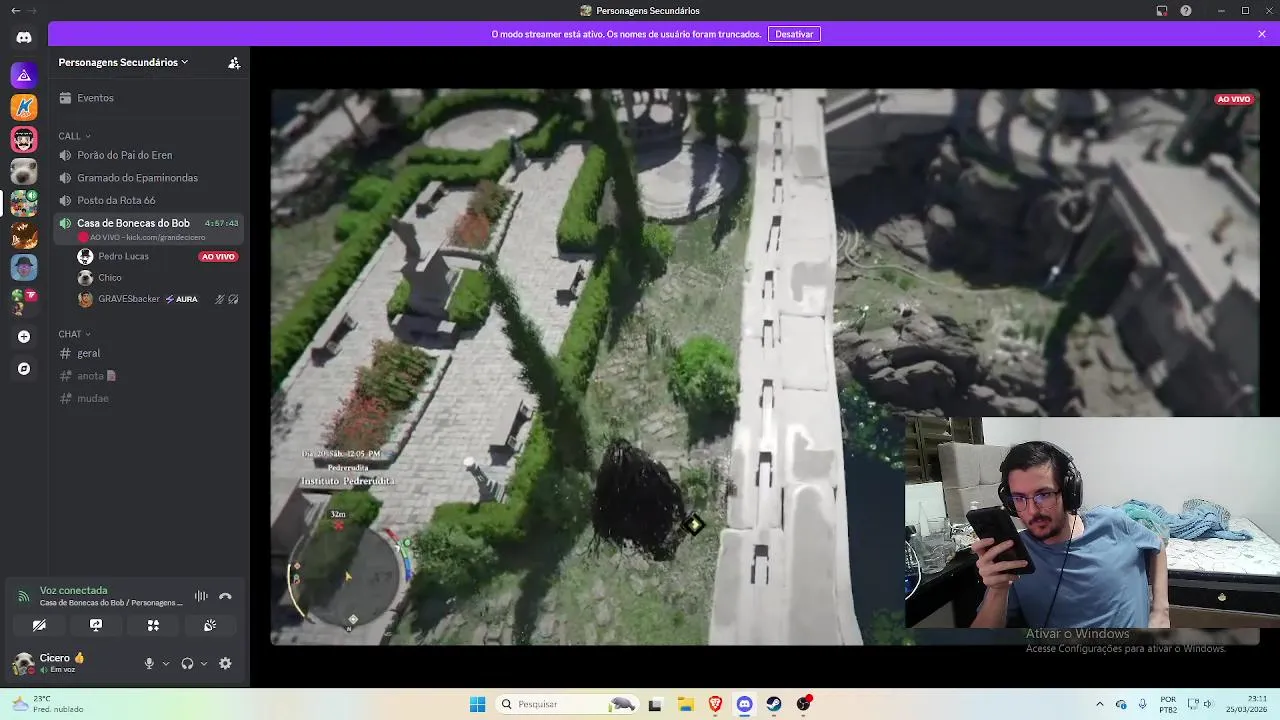Open OBS Studio from the taskbar
This screenshot has width=1280, height=720.
click(804, 704)
